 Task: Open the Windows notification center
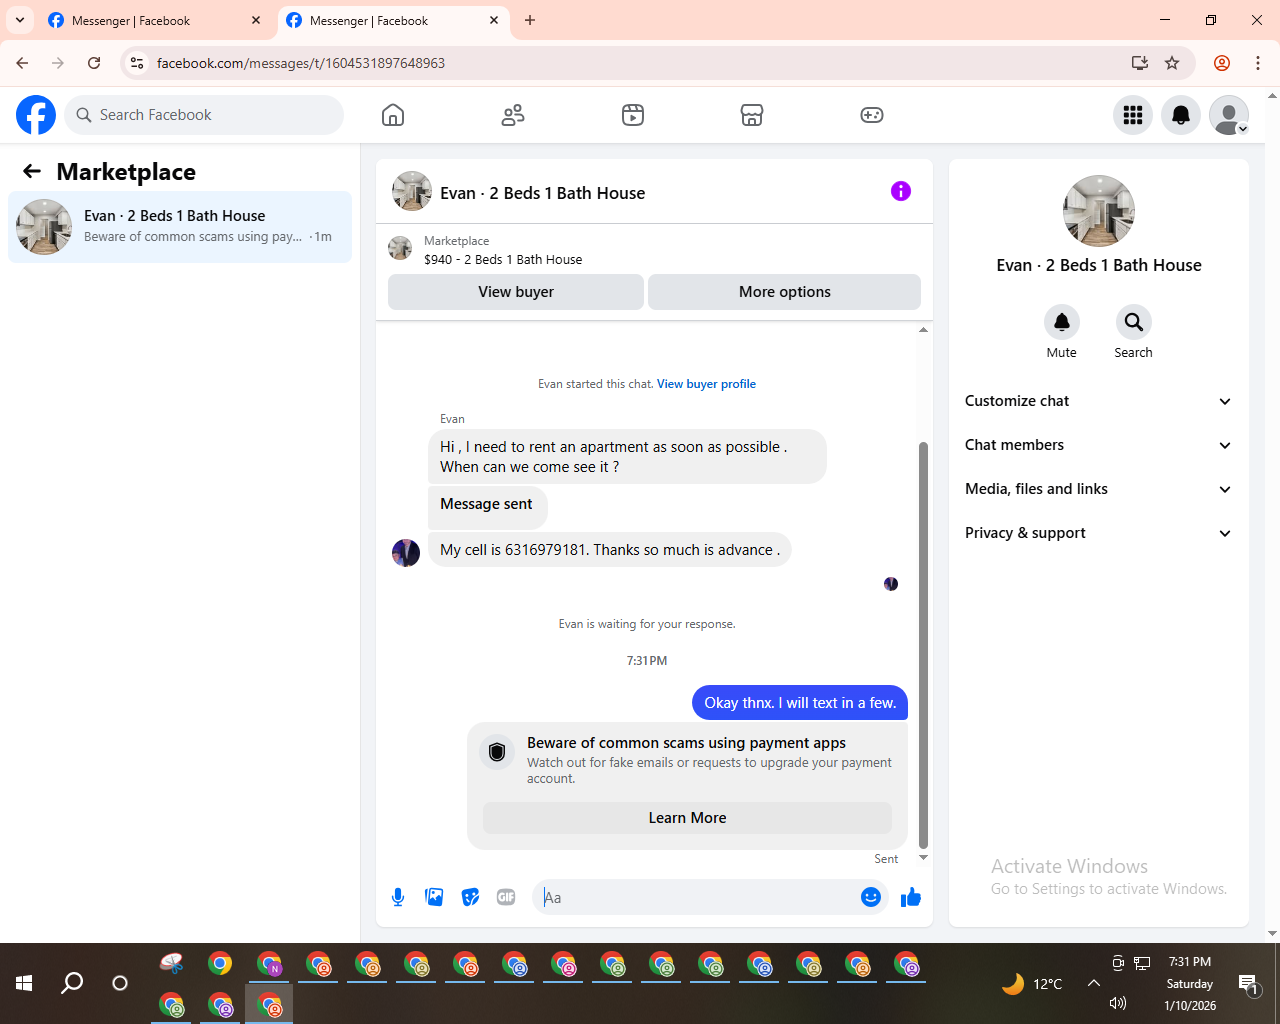[x=1248, y=984]
